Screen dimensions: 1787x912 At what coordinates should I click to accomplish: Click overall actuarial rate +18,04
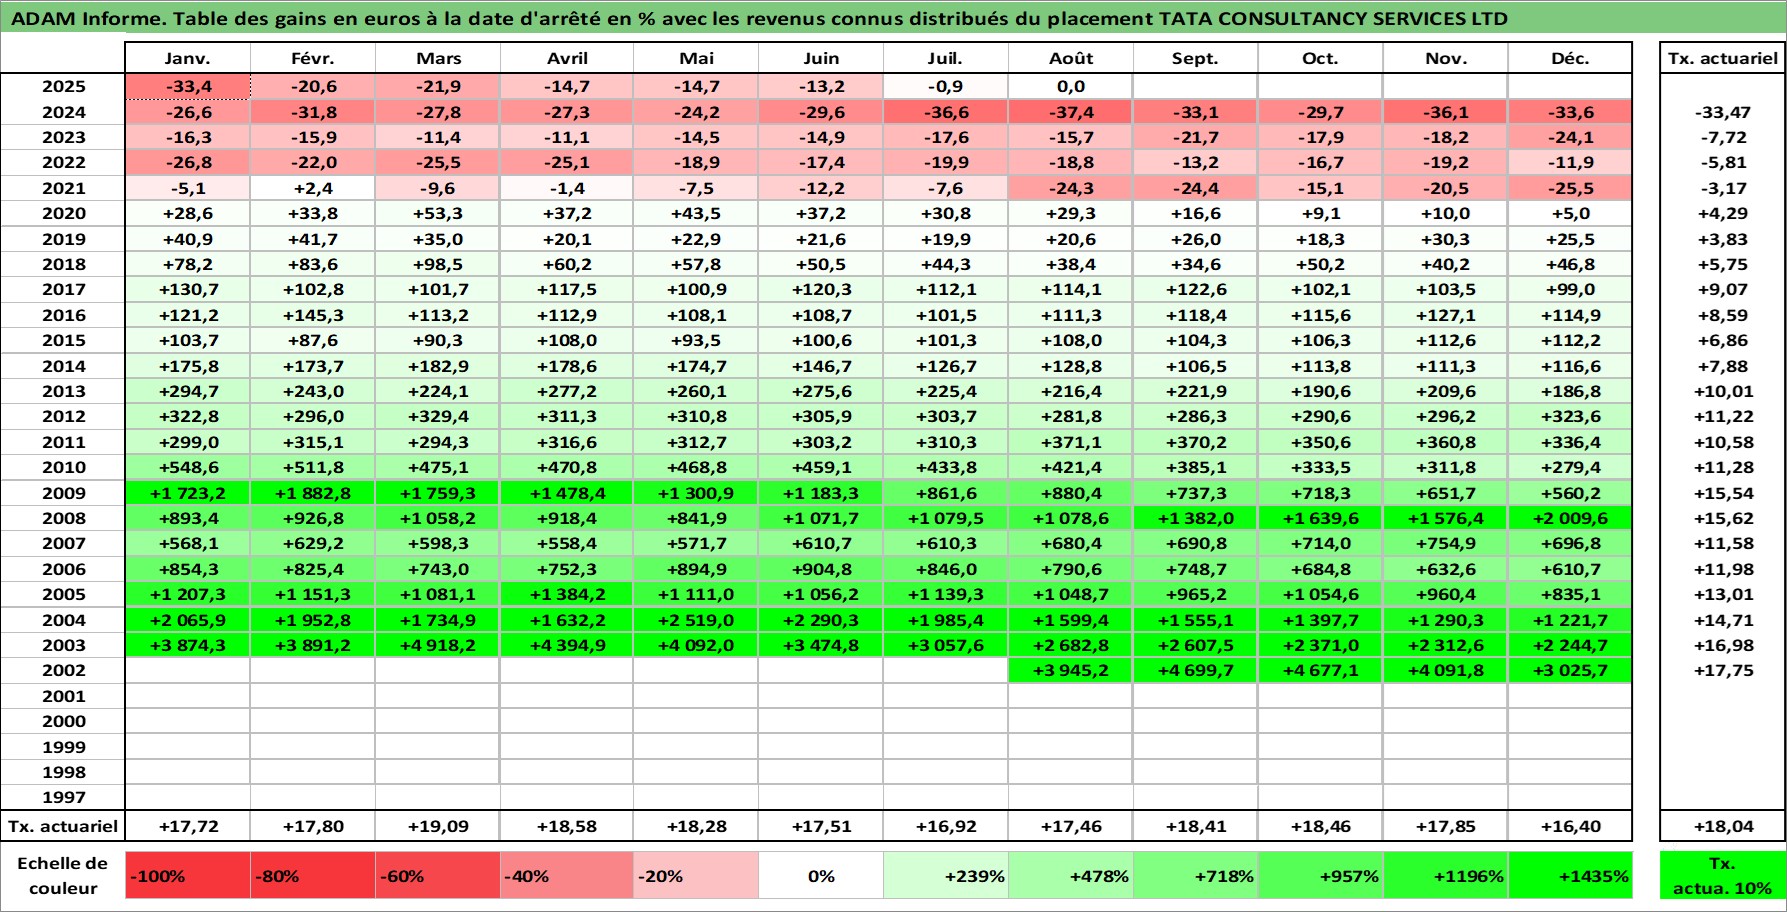click(1723, 826)
